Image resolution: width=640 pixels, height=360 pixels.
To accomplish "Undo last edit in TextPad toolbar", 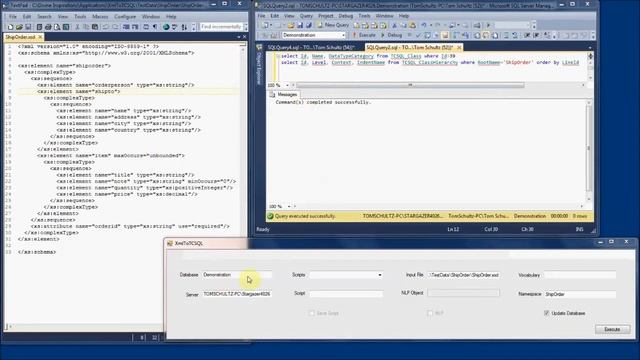I will click(x=106, y=27).
